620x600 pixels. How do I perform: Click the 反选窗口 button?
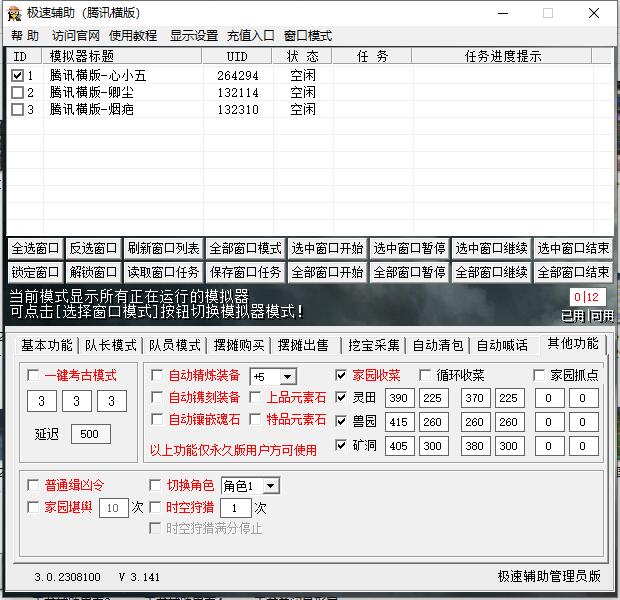[x=93, y=248]
